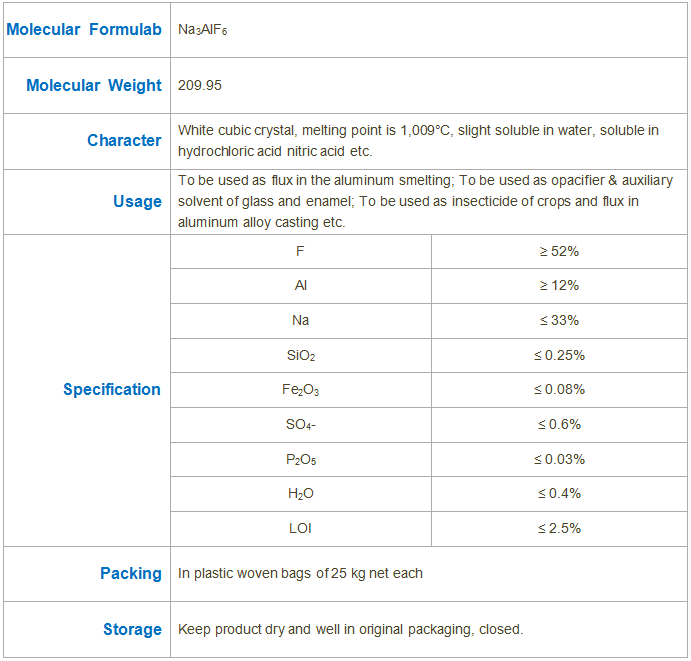Click the Storage instructions text
Screen dimensions: 691x661
pyautogui.click(x=350, y=629)
